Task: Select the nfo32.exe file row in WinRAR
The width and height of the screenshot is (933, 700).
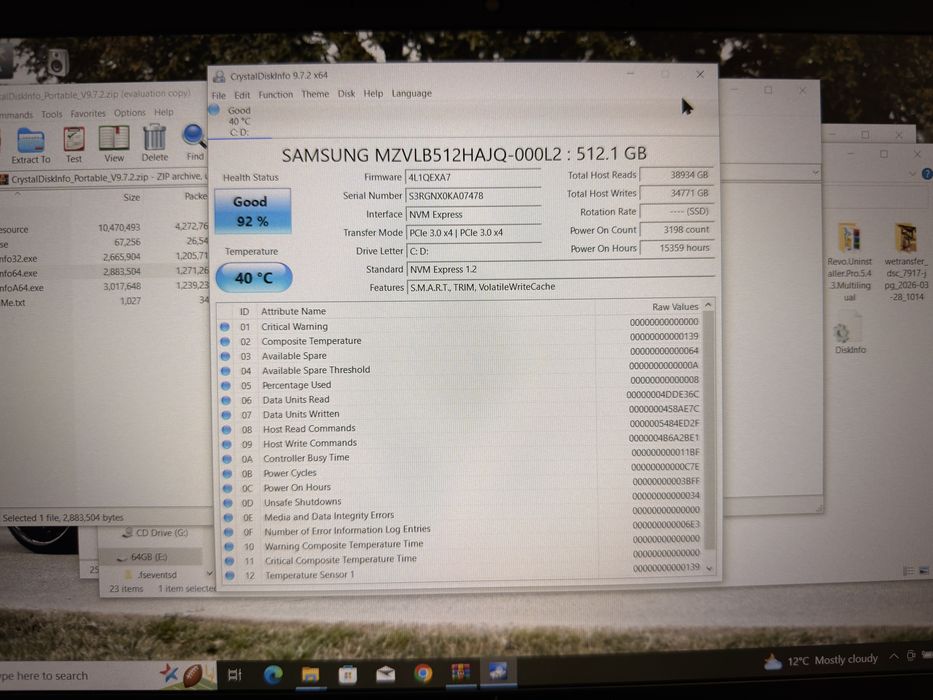Action: point(104,258)
